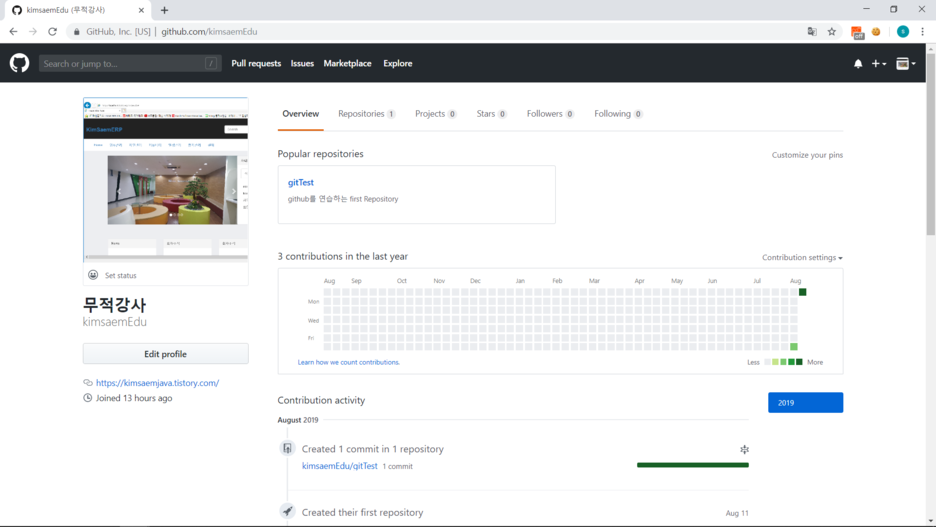The width and height of the screenshot is (936, 527).
Task: Click the 'Joined 13 hours ago' text
Action: click(134, 398)
